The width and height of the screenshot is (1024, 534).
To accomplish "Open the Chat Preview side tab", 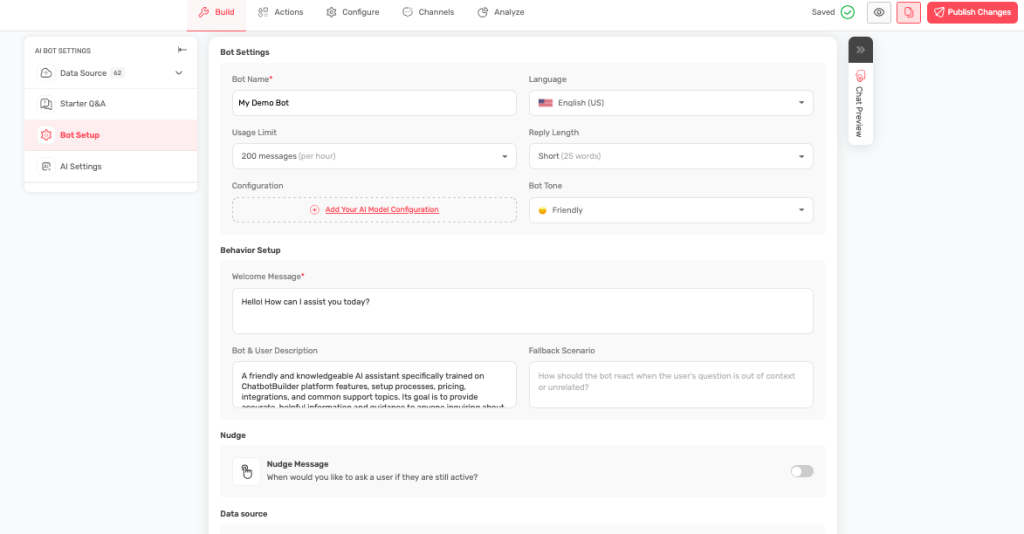I will pos(861,104).
